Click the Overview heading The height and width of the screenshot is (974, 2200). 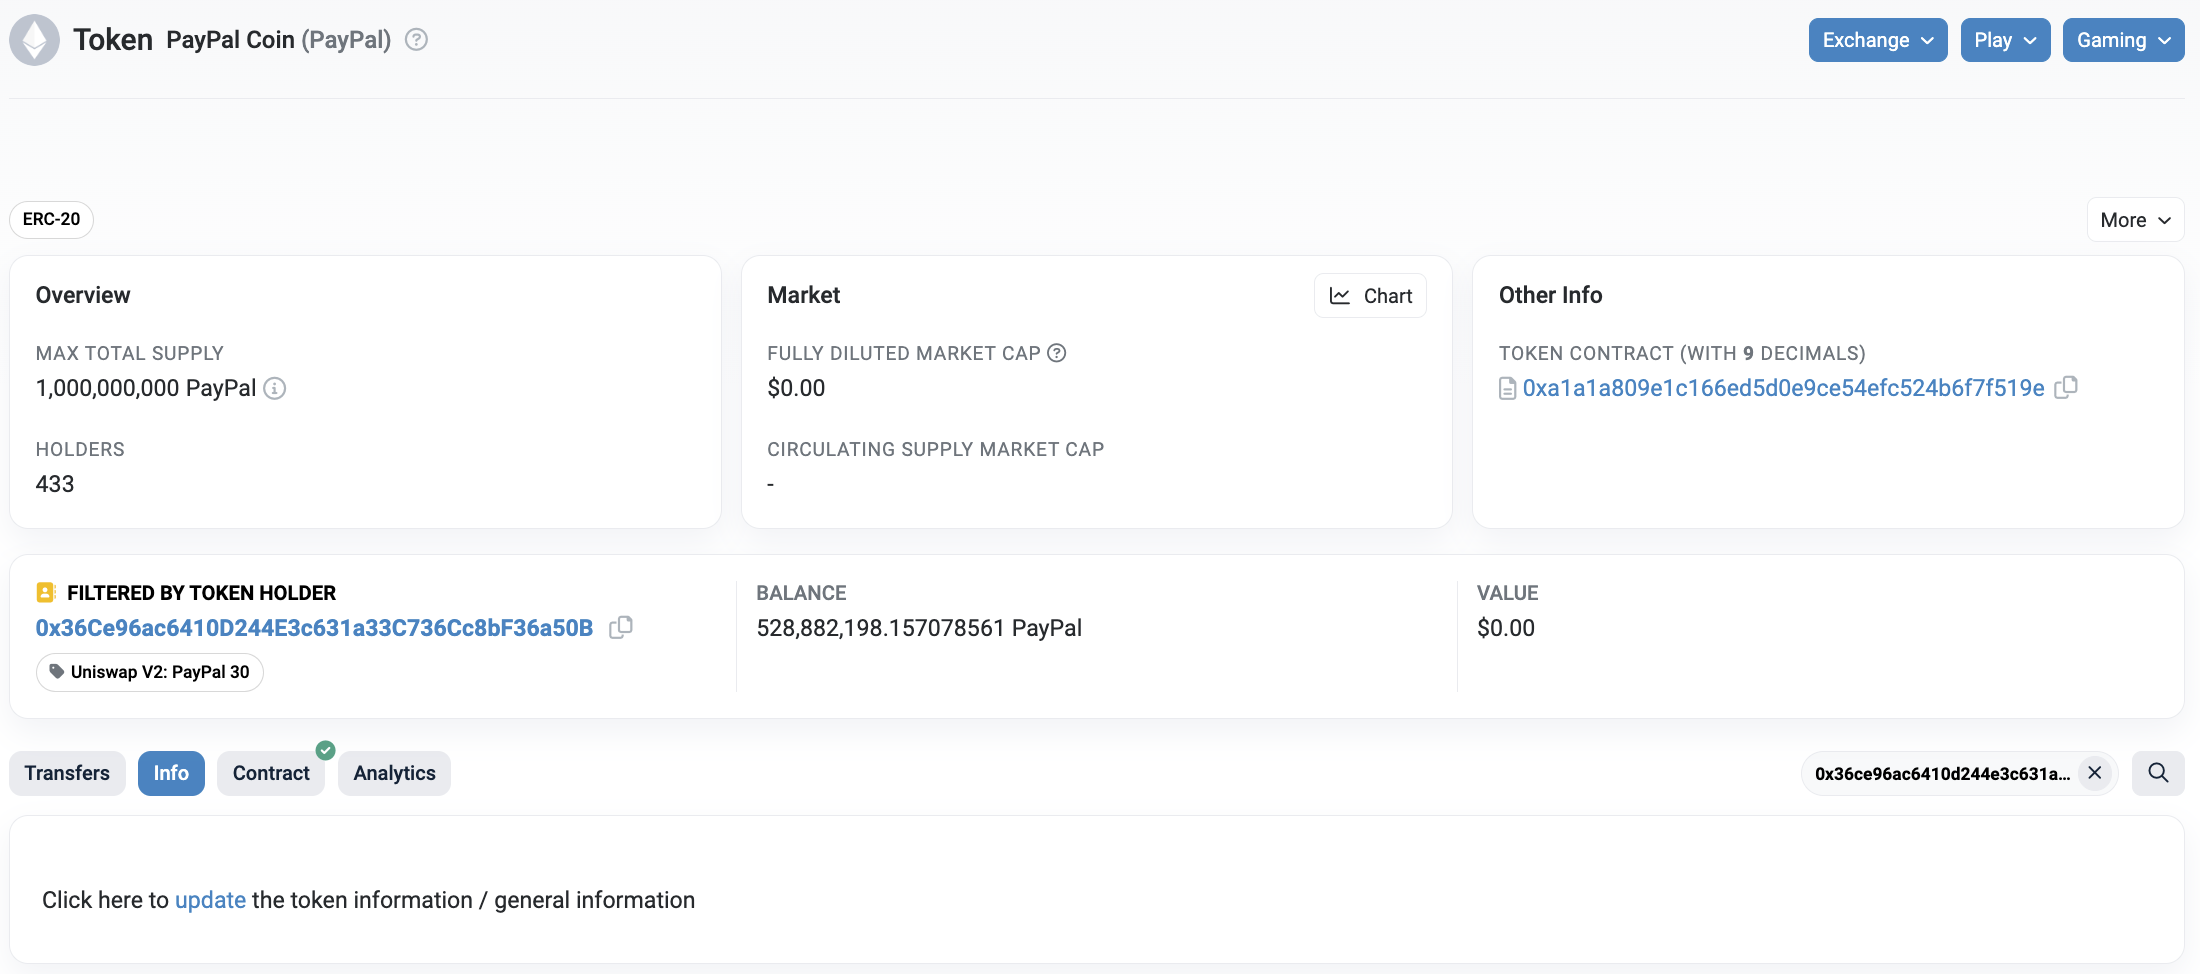point(83,295)
